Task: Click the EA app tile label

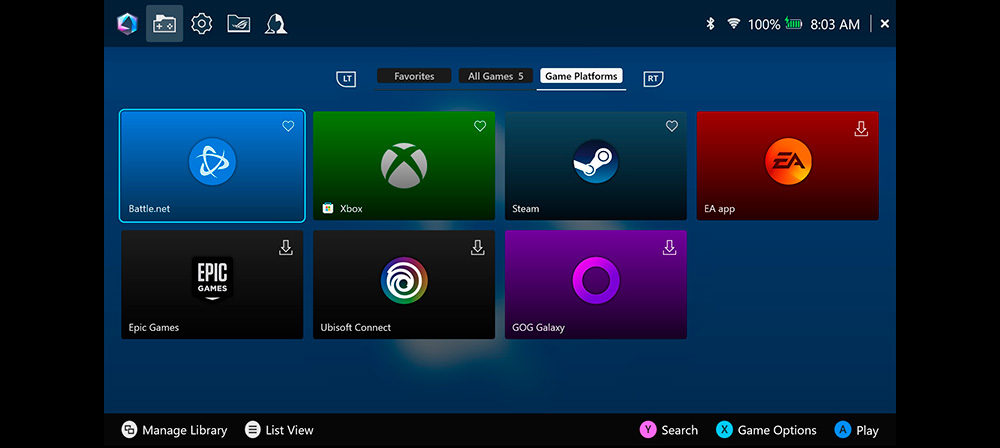Action: point(719,209)
